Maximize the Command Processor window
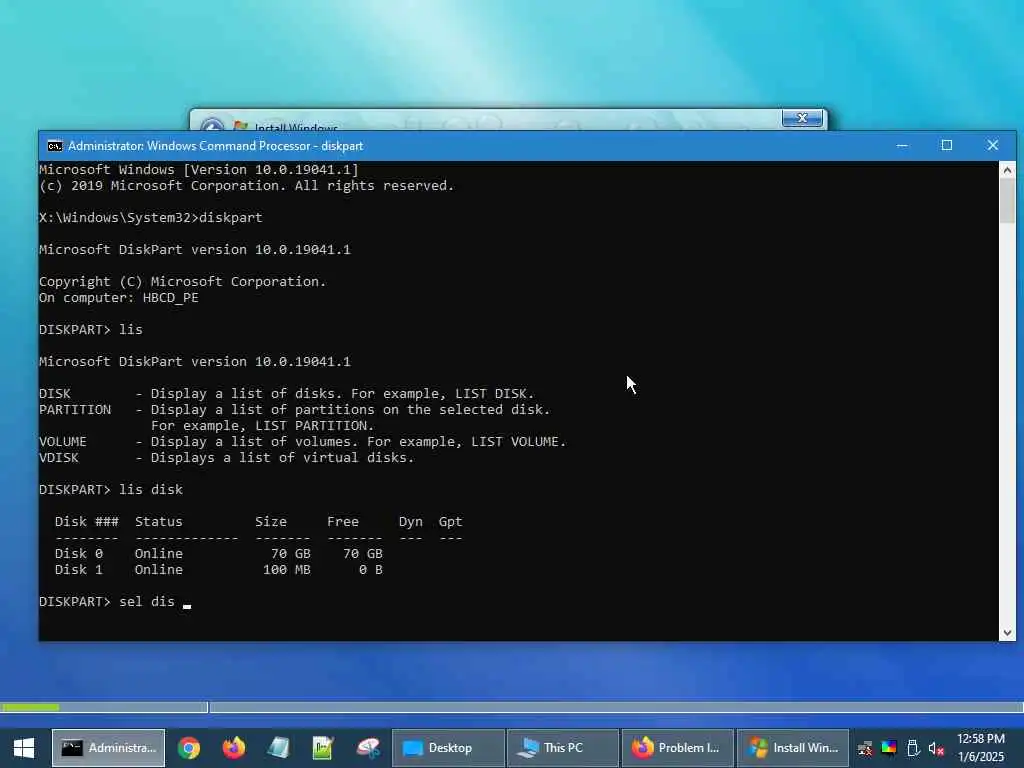This screenshot has height=768, width=1024. point(947,146)
